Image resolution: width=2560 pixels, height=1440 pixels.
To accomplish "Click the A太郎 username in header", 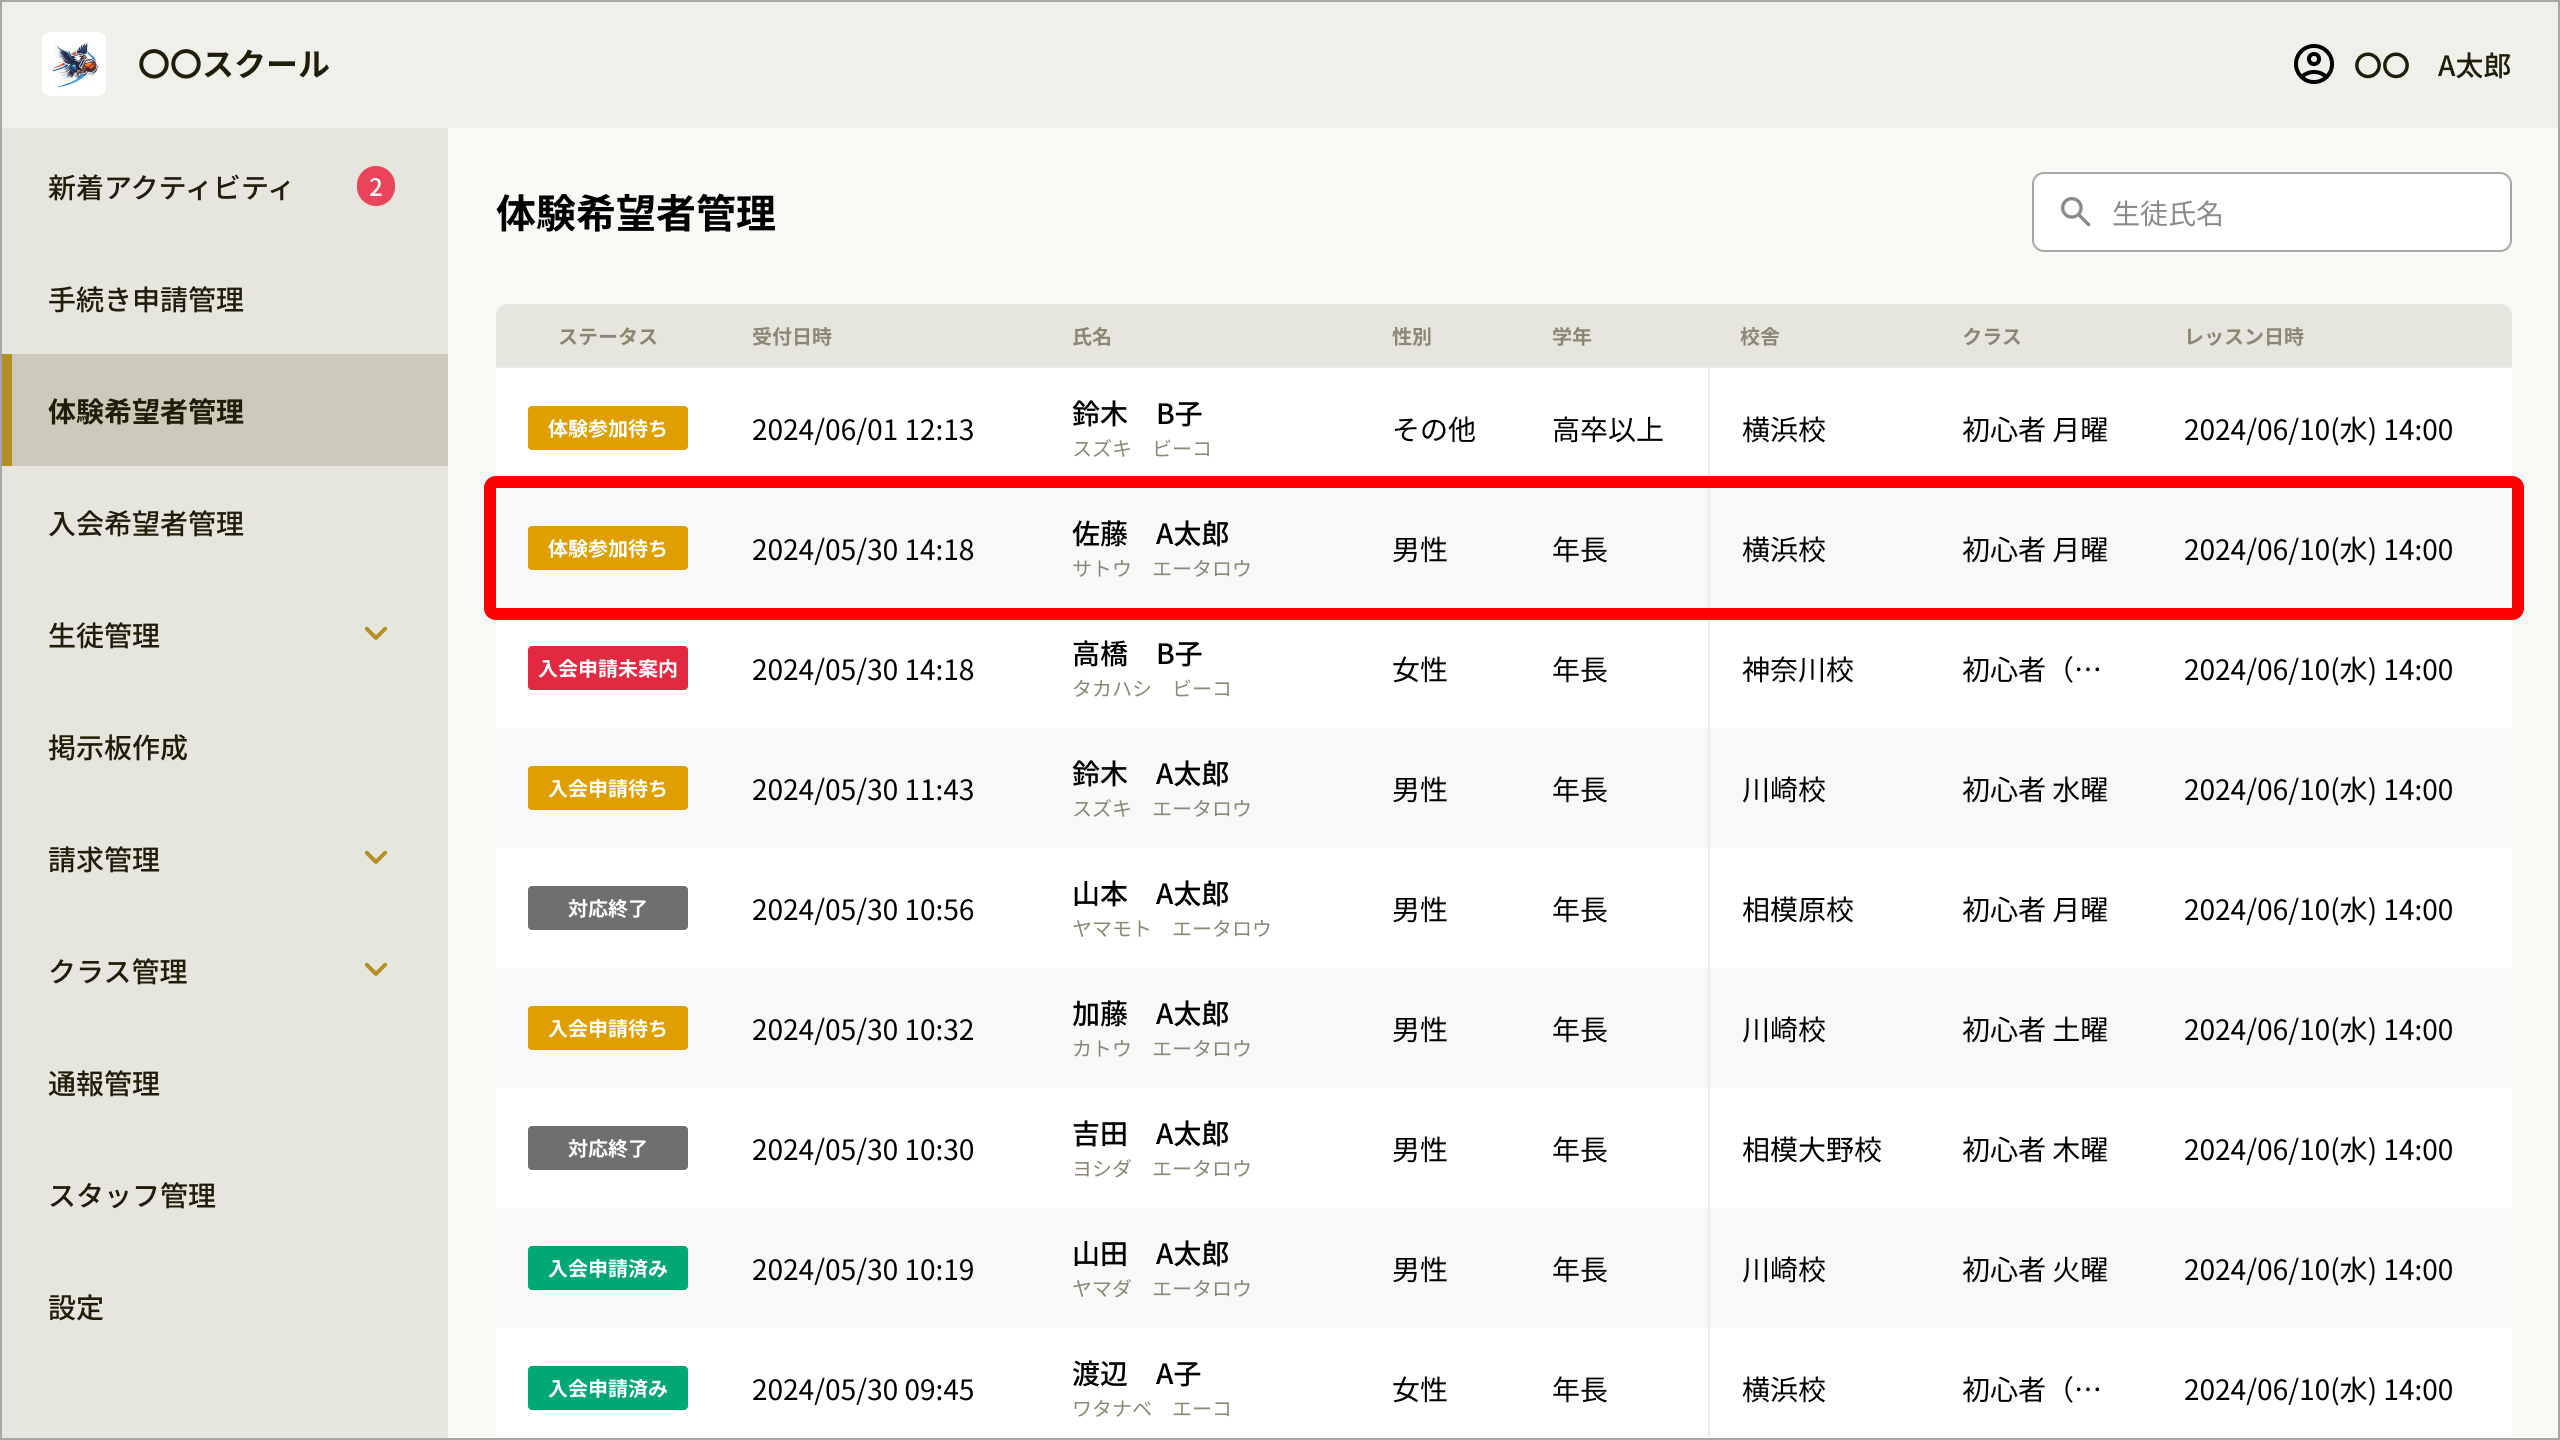I will coord(2474,66).
